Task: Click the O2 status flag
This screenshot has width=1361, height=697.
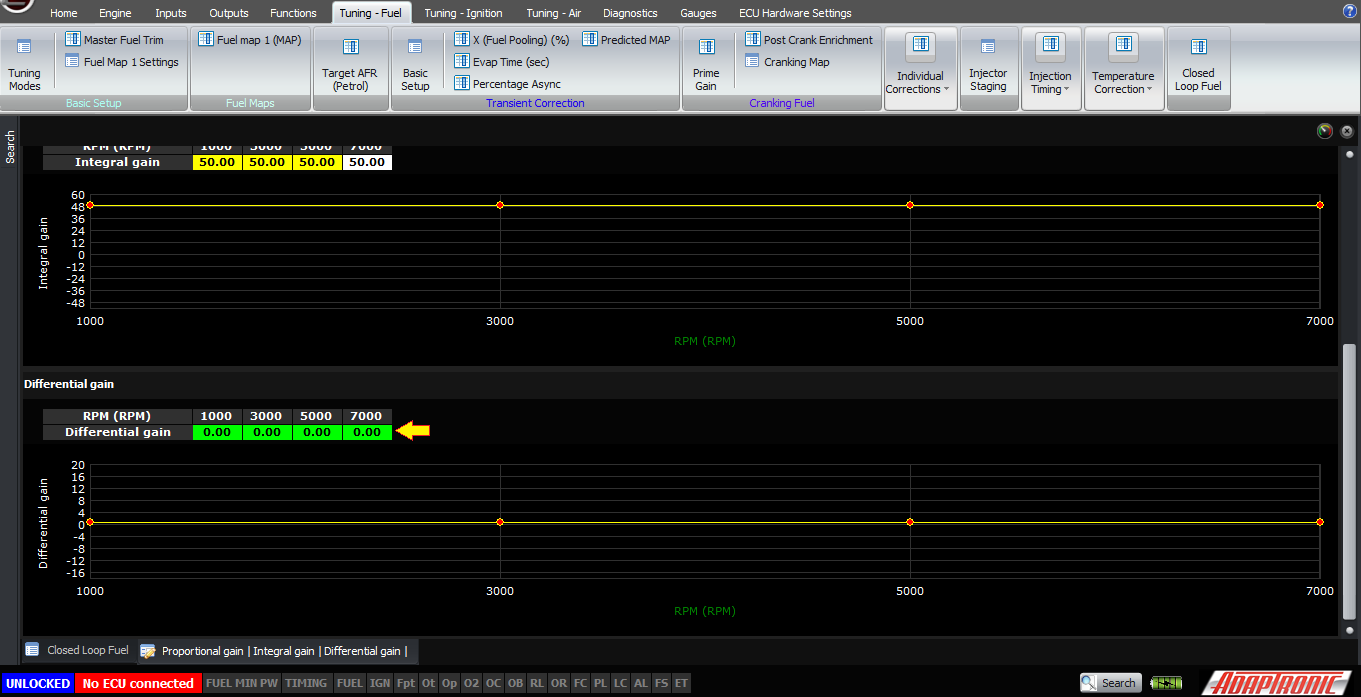Action: click(472, 683)
